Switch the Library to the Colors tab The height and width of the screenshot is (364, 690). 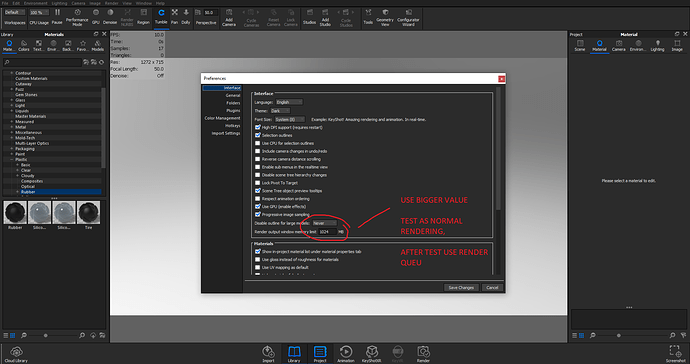(24, 45)
